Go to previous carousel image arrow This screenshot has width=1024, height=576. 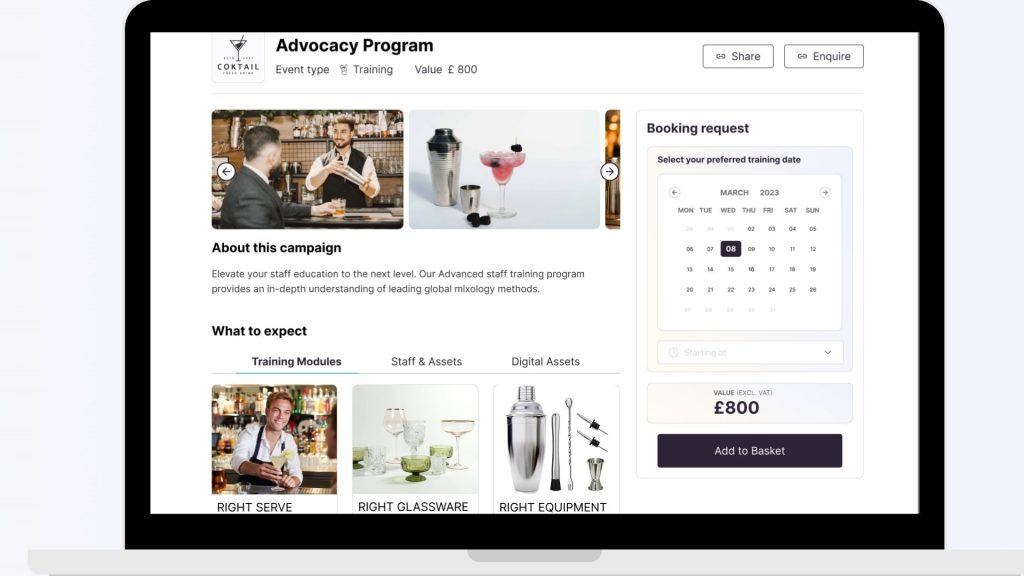tap(226, 171)
